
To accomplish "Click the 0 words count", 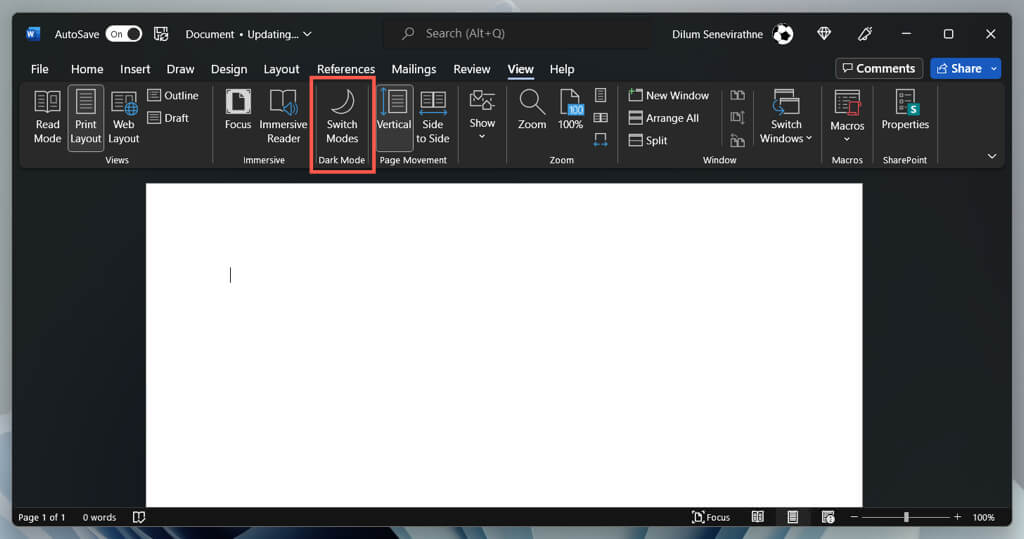I will 99,517.
